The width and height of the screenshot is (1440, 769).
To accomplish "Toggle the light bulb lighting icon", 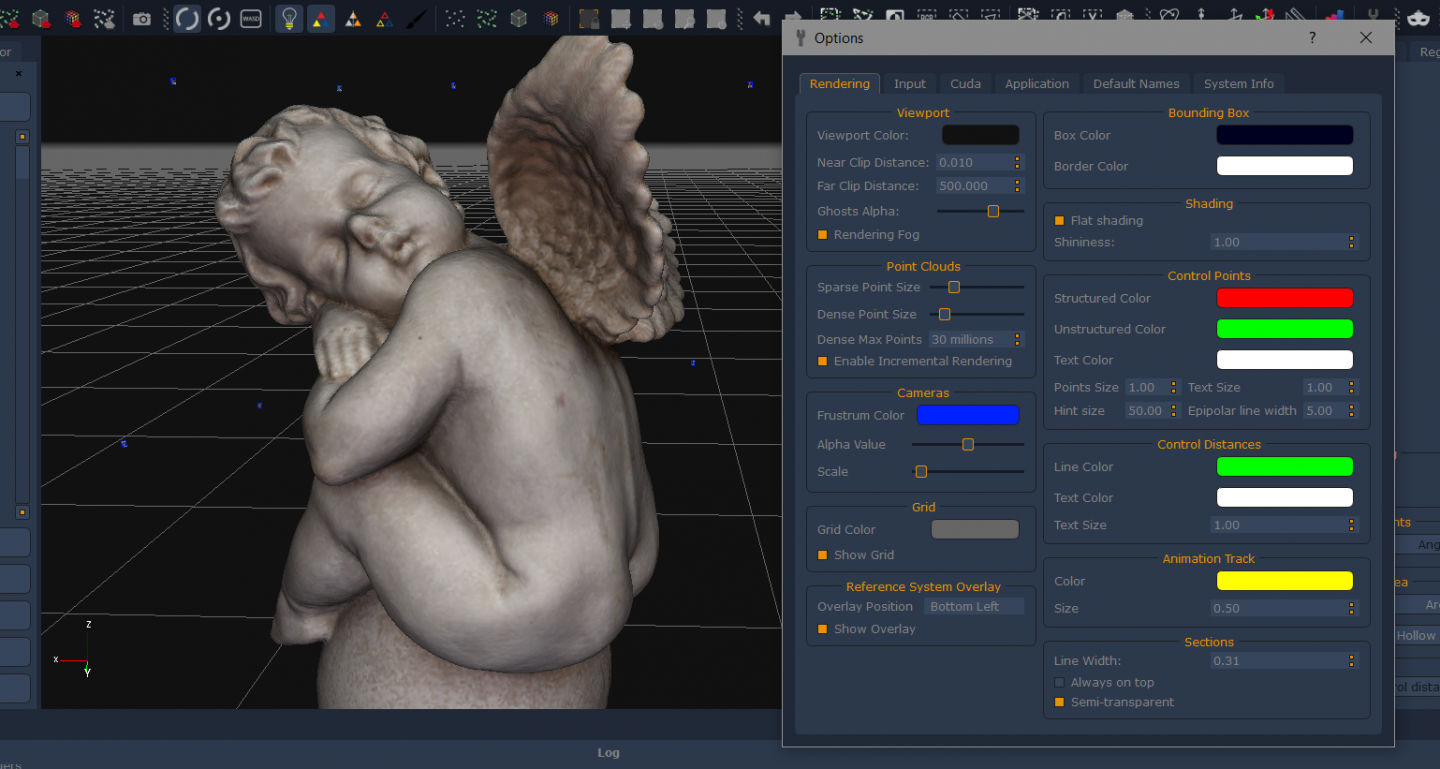I will (x=289, y=19).
